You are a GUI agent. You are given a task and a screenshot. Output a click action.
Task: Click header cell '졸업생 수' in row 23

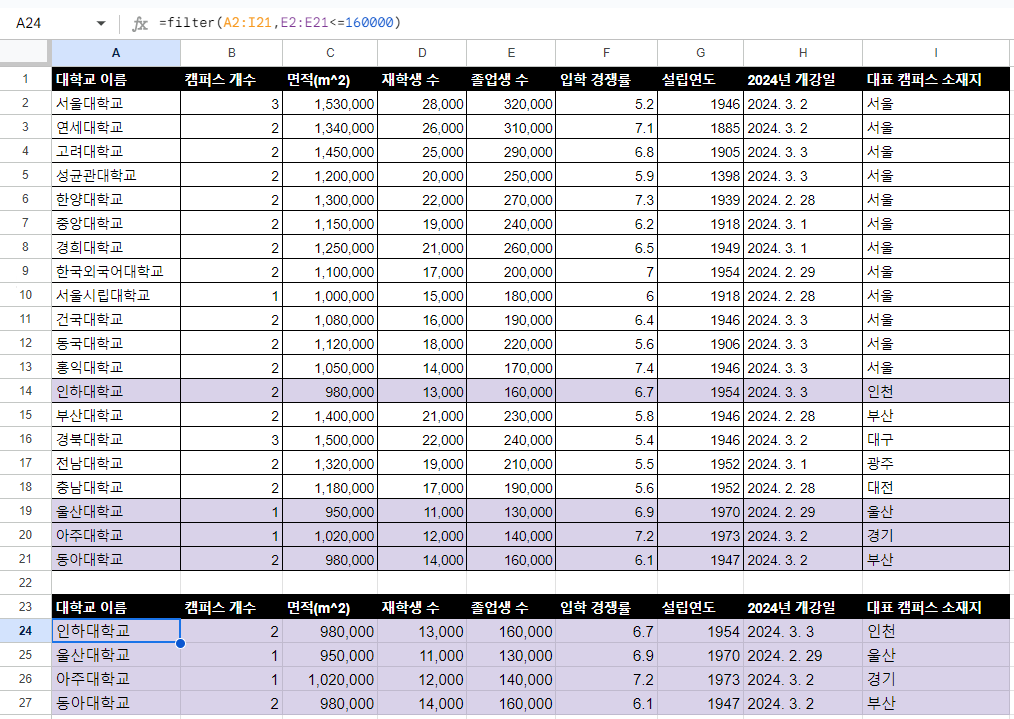(511, 607)
